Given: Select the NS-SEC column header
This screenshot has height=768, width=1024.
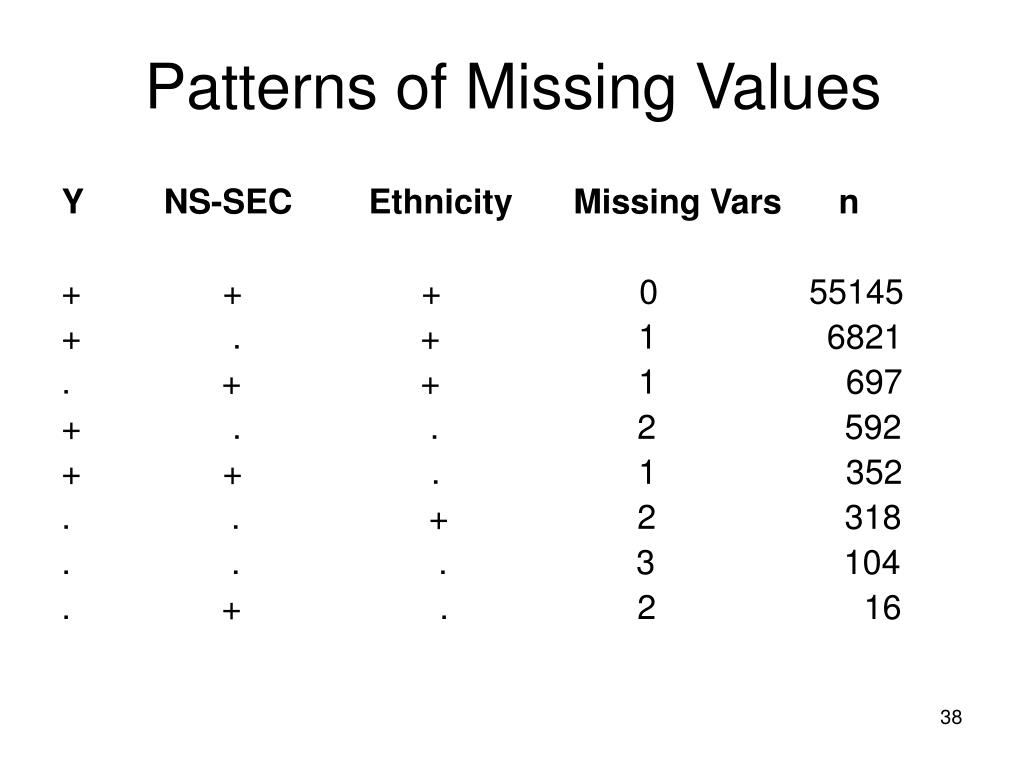Looking at the screenshot, I should [228, 203].
